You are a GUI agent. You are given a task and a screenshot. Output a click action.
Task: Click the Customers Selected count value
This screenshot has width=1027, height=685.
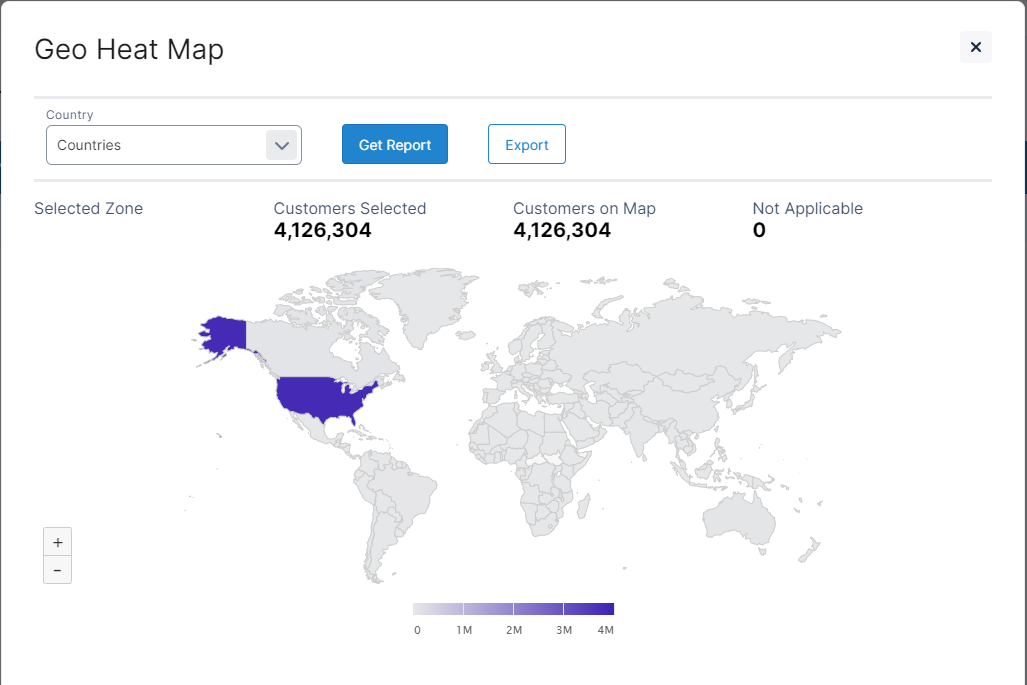(322, 231)
